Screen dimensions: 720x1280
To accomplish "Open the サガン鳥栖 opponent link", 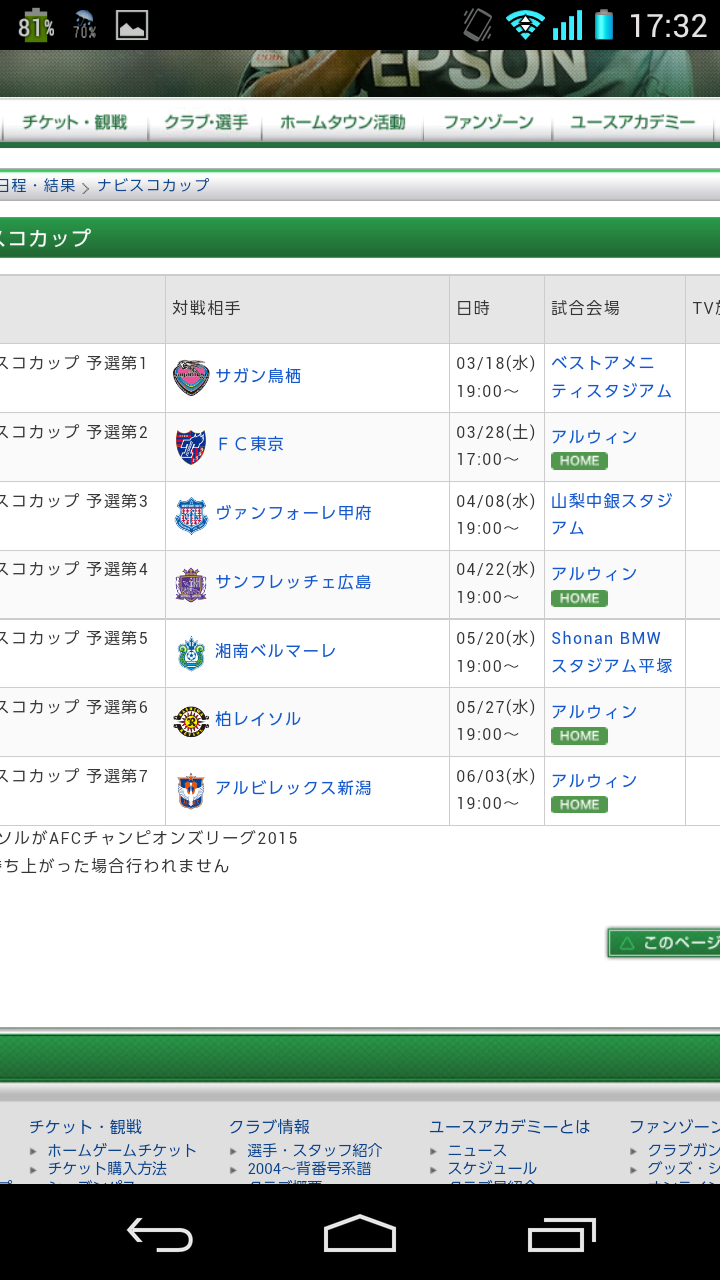I will (x=258, y=376).
